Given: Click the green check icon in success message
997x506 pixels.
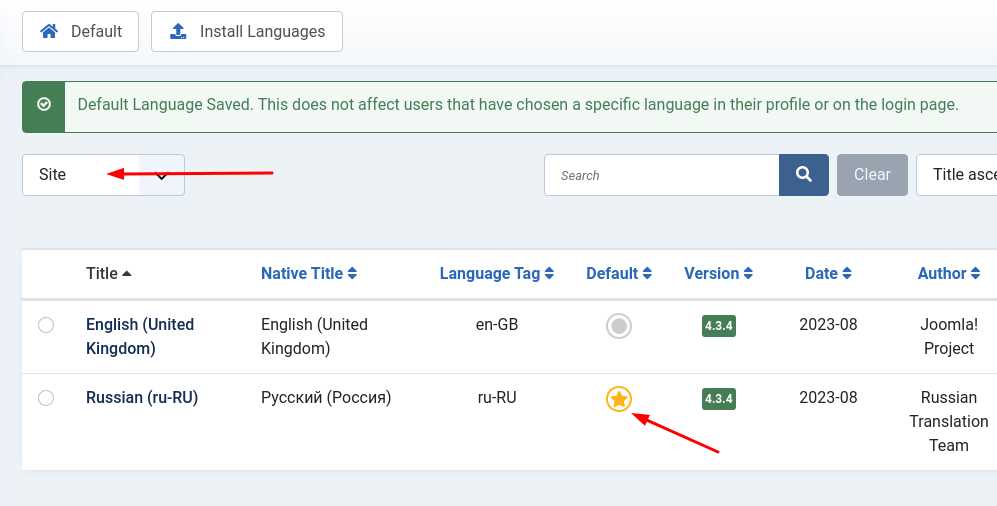Looking at the screenshot, I should pos(44,104).
